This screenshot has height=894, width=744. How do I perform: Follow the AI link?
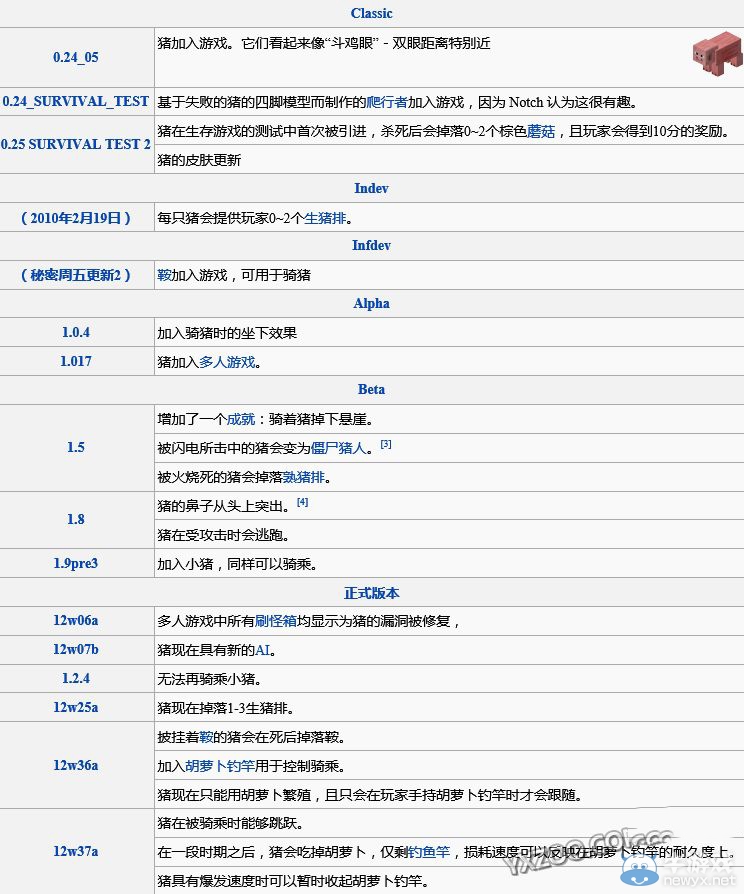click(x=262, y=650)
